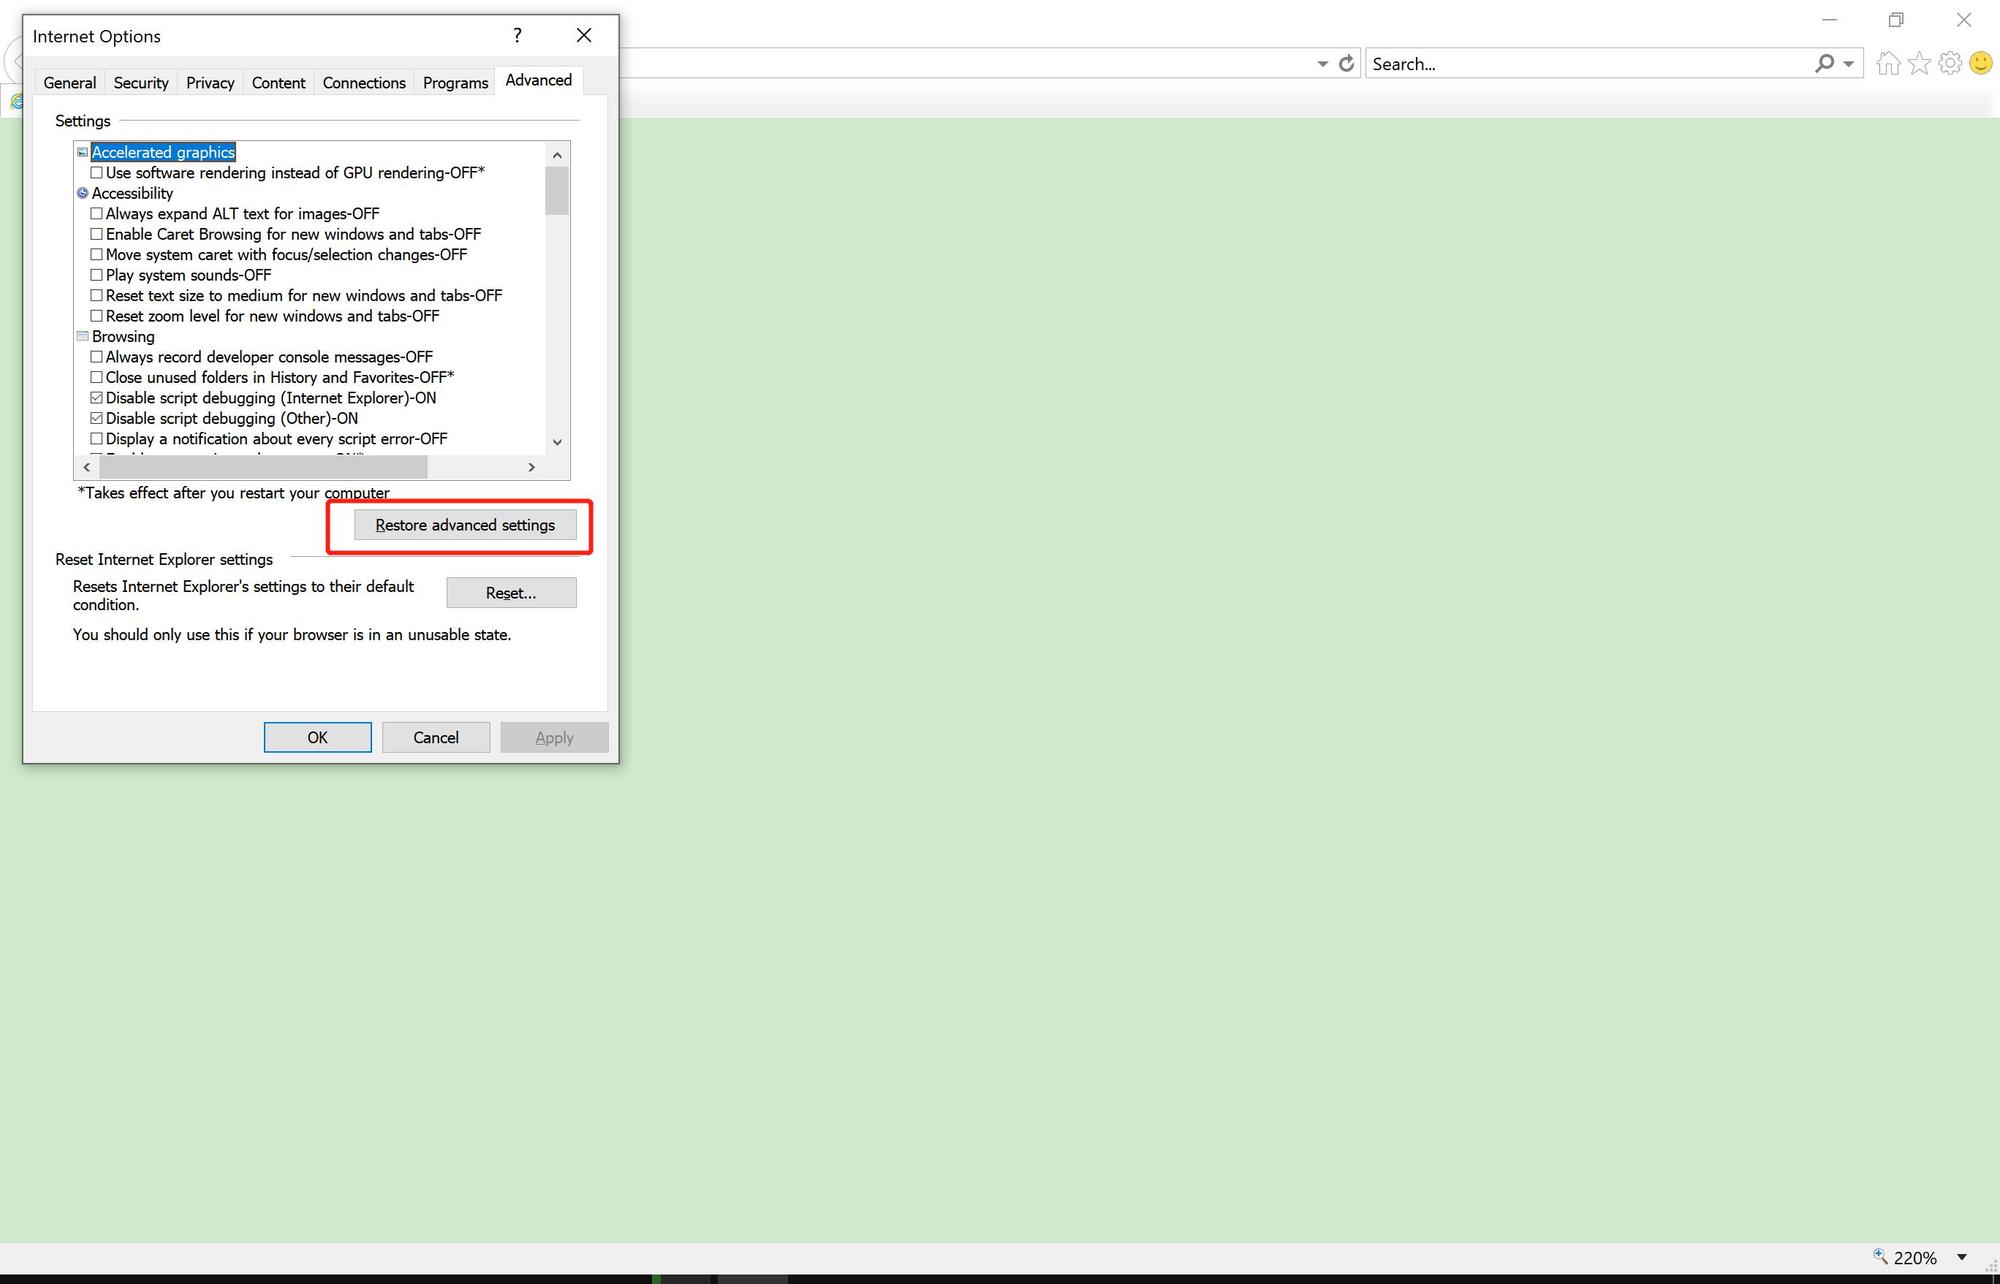This screenshot has width=2000, height=1284.
Task: Close the Internet Options dialog
Action: point(584,35)
